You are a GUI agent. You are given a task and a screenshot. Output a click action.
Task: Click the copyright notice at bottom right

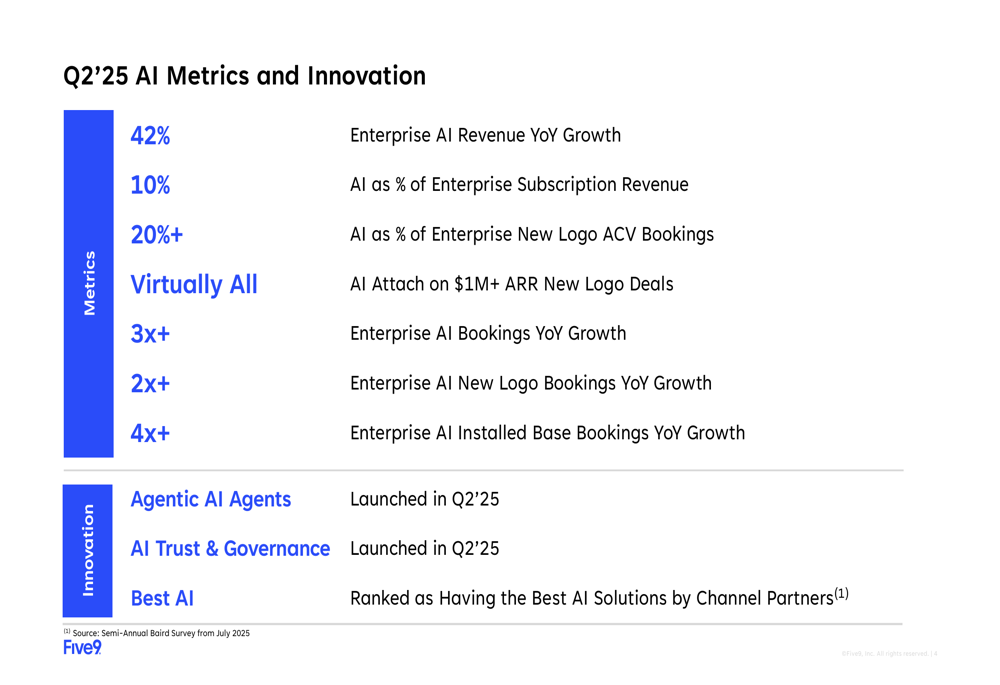click(889, 654)
